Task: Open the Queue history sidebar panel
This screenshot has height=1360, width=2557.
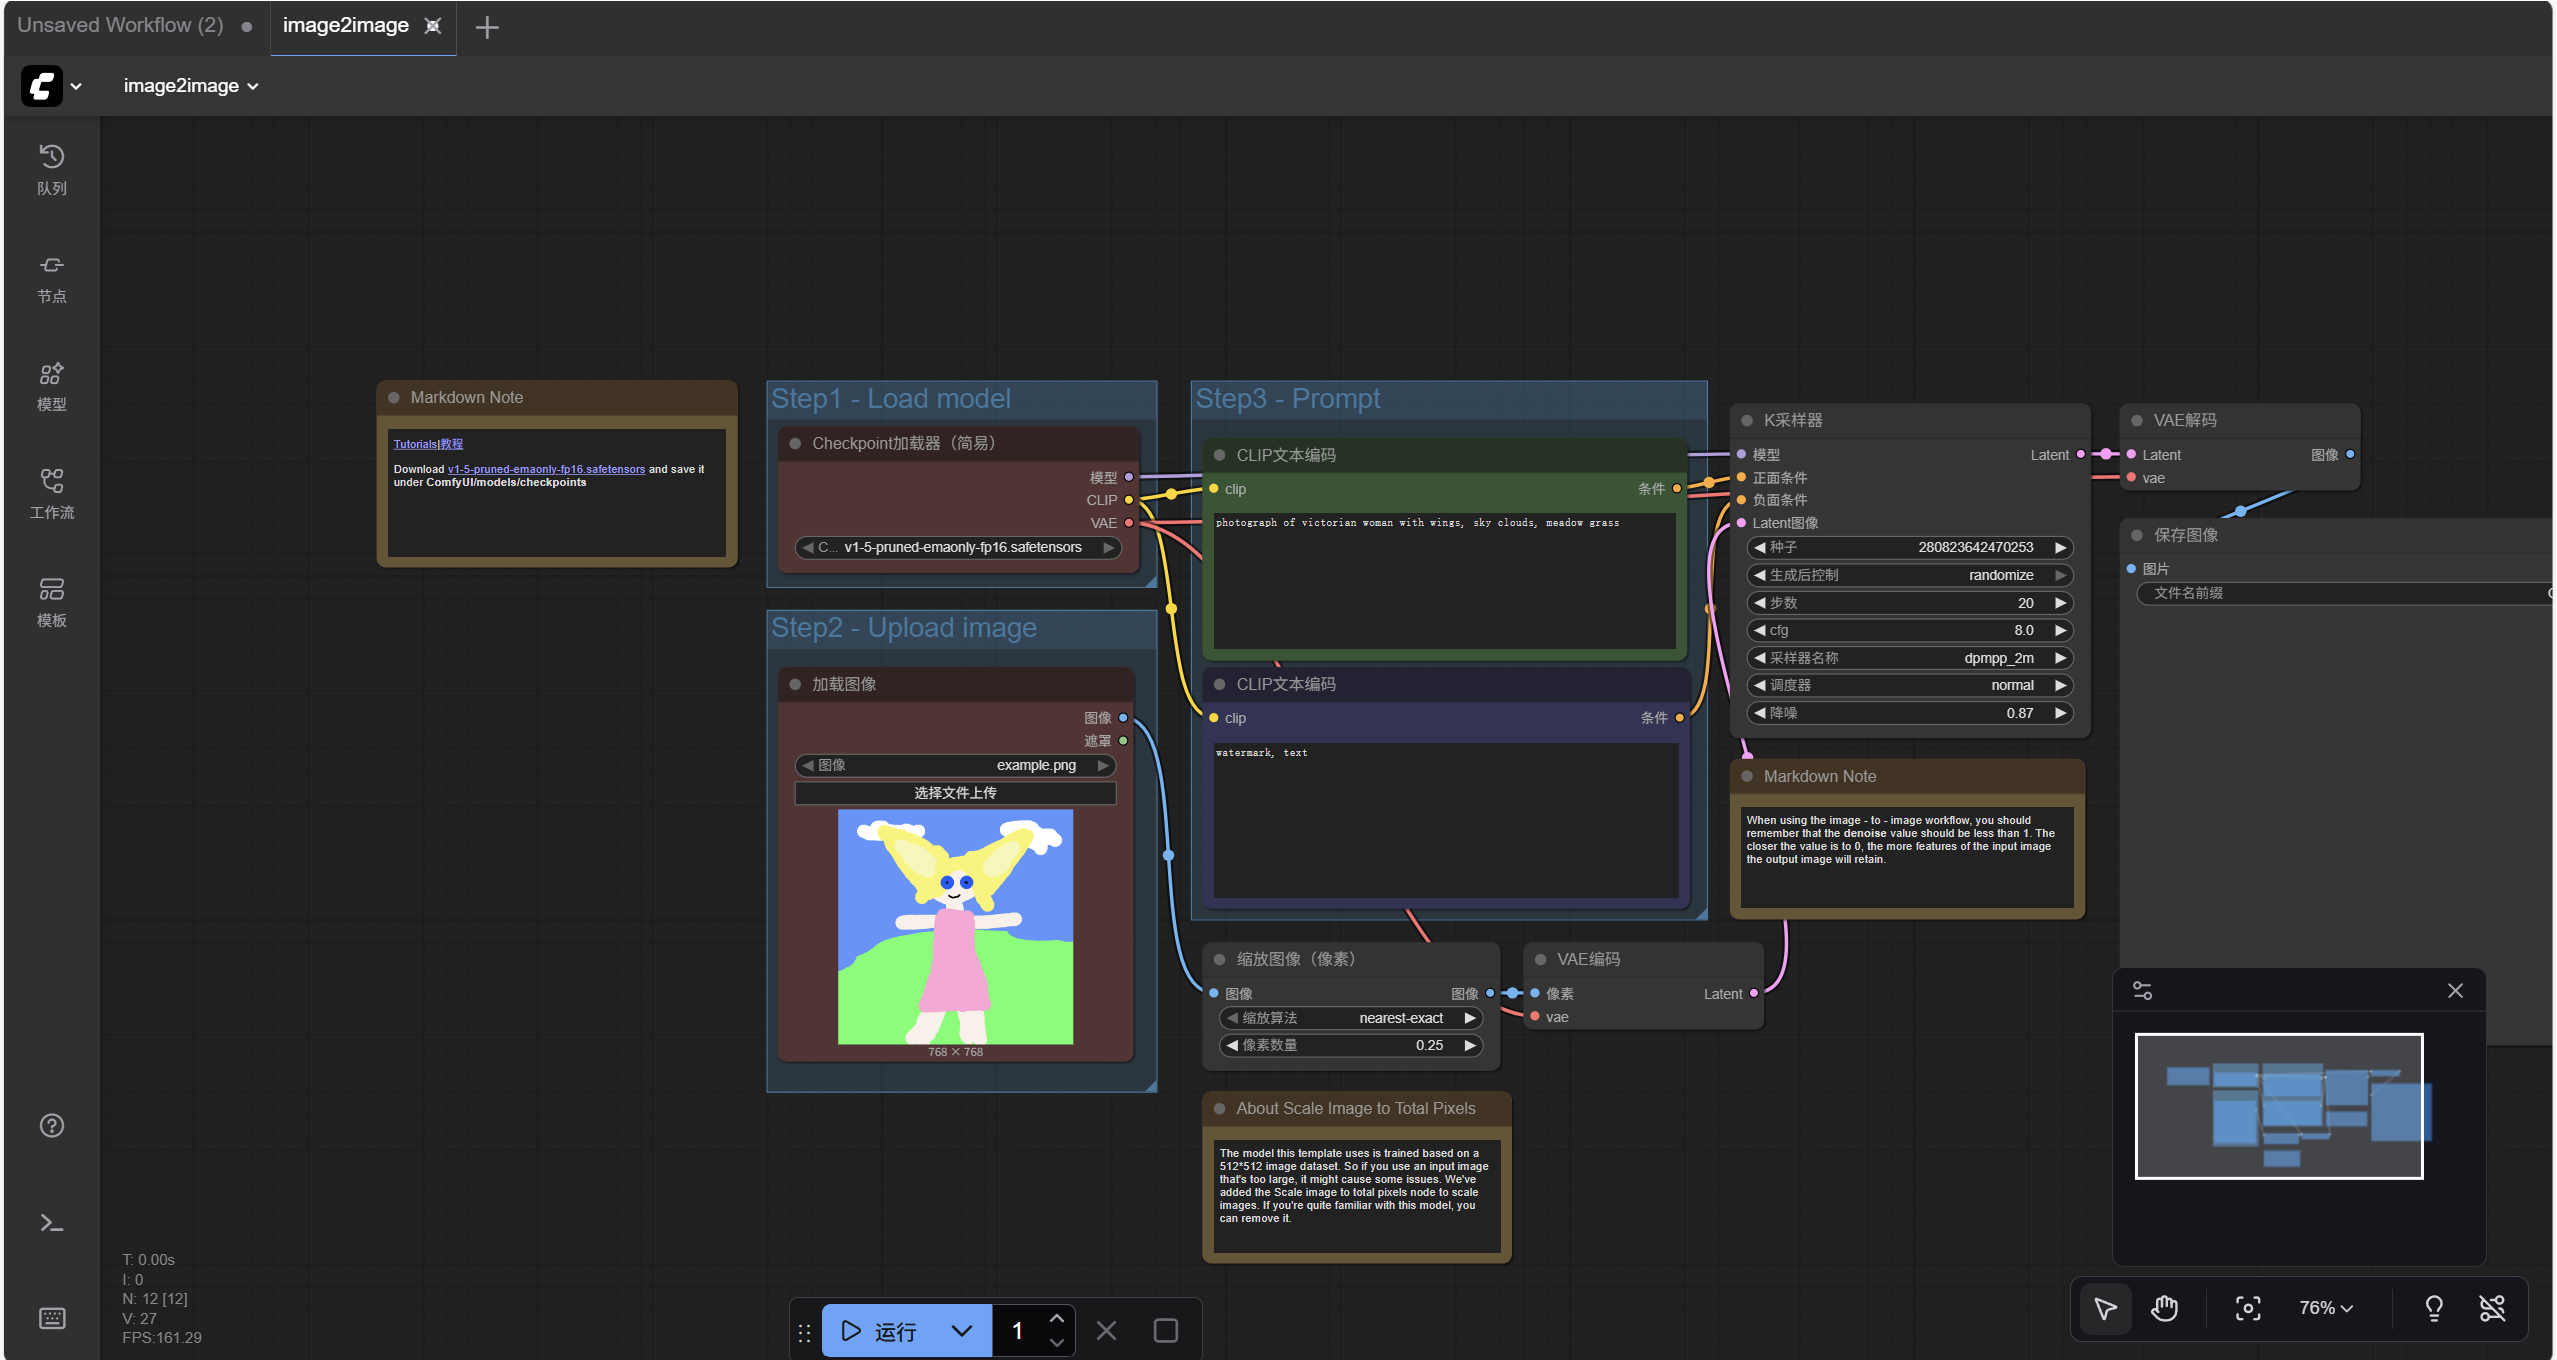Action: click(51, 169)
